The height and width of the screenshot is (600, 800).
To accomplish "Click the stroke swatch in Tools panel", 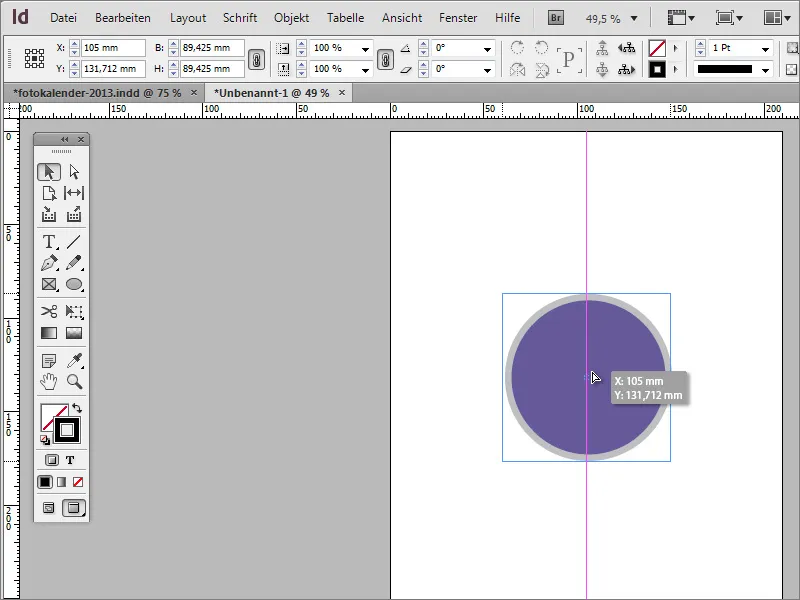I will pos(67,431).
